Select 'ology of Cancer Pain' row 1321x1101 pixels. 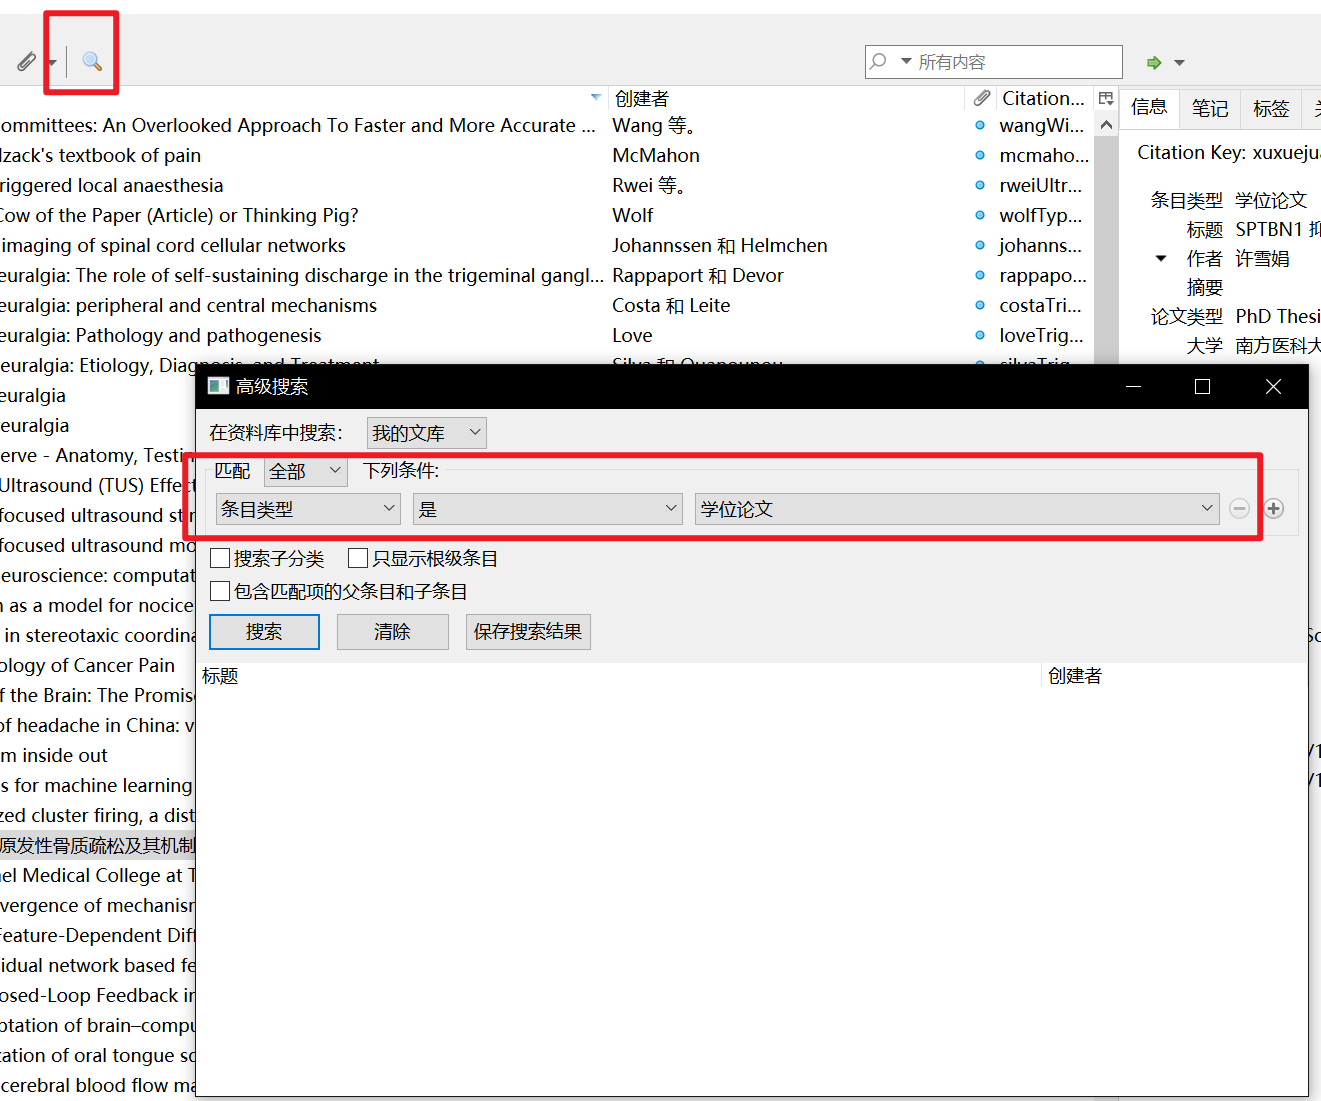point(88,665)
